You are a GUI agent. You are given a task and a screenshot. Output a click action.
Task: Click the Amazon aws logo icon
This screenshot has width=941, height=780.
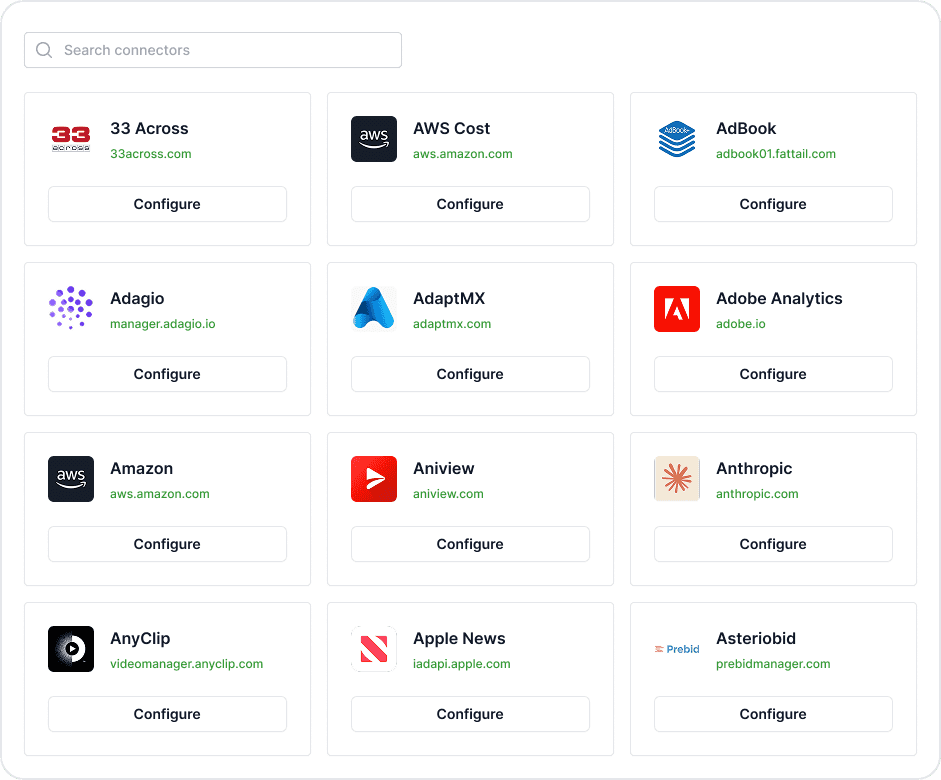(71, 478)
